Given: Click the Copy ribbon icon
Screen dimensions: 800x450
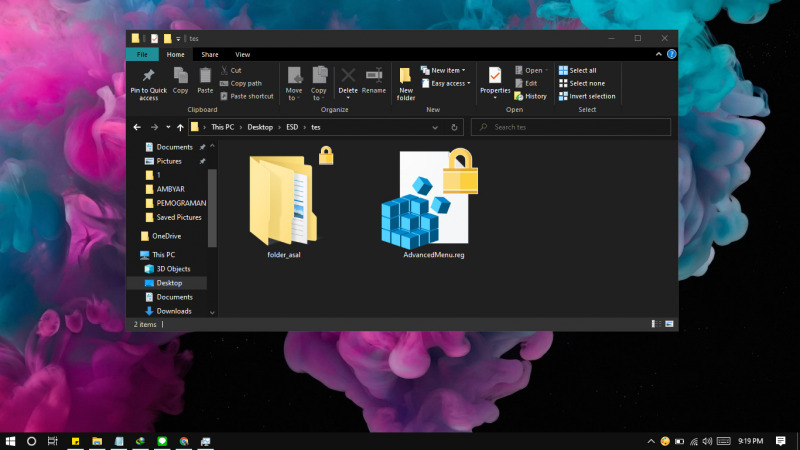Looking at the screenshot, I should coord(181,76).
